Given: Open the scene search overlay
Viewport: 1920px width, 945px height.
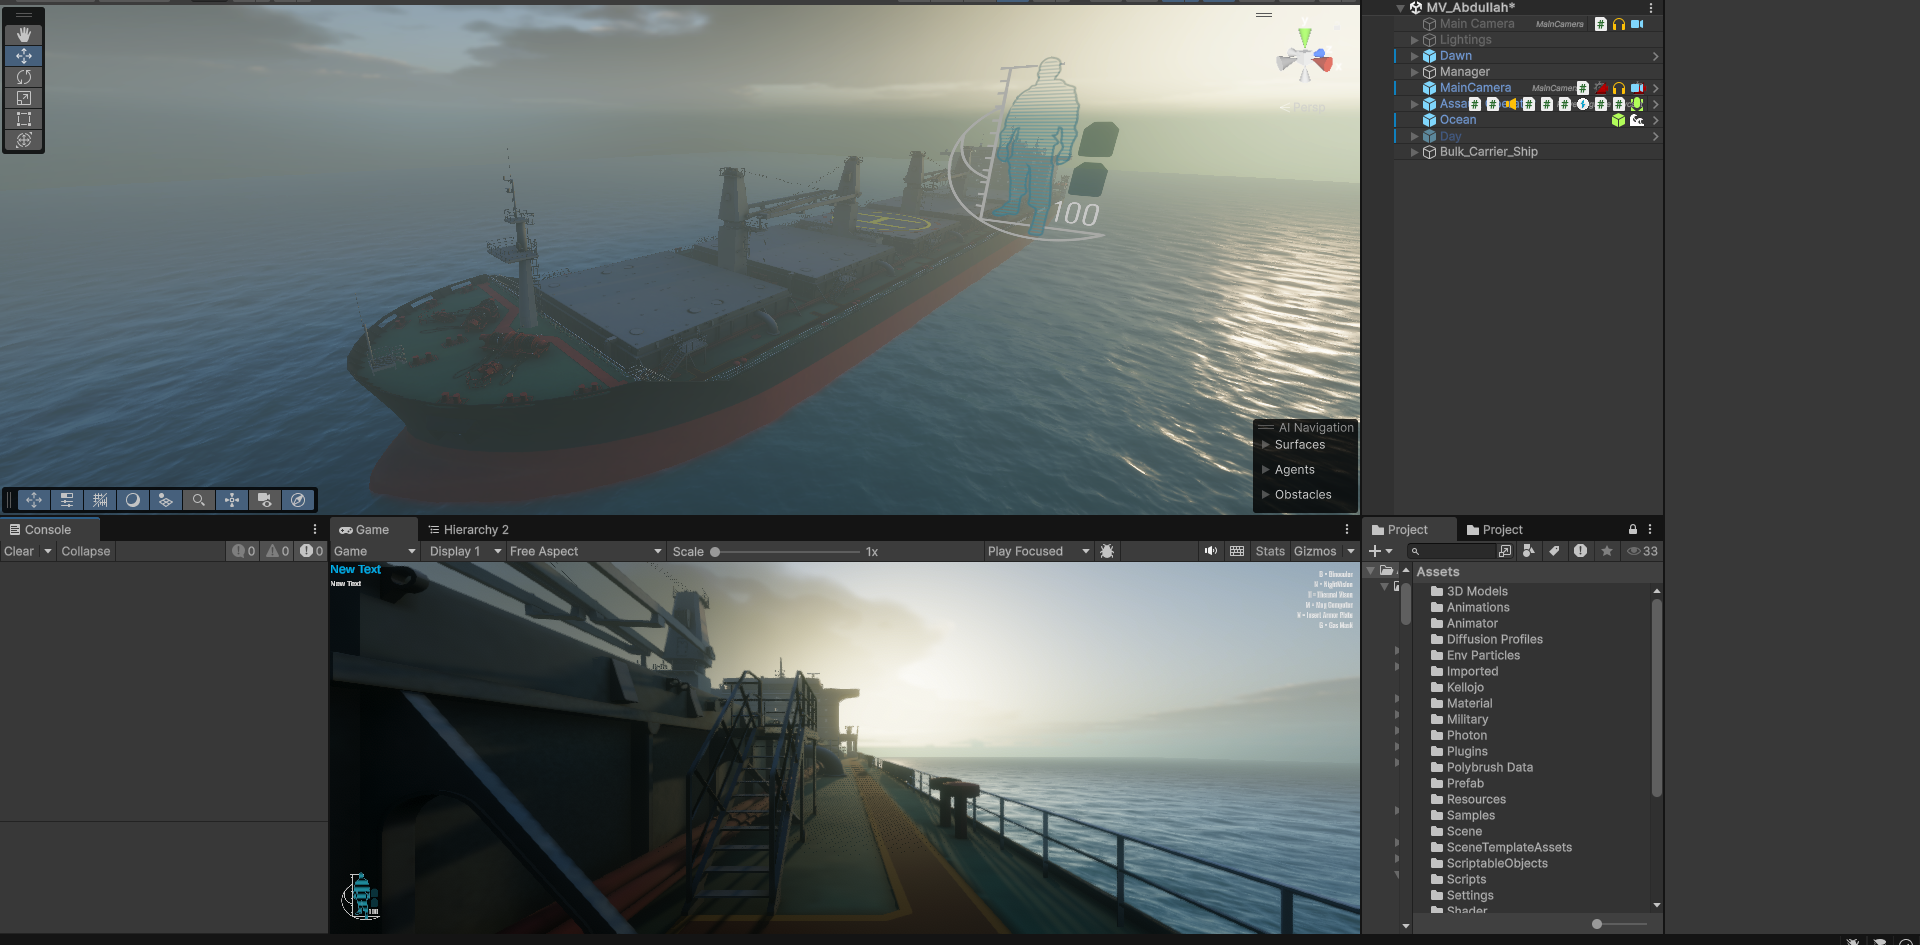Looking at the screenshot, I should (x=199, y=500).
